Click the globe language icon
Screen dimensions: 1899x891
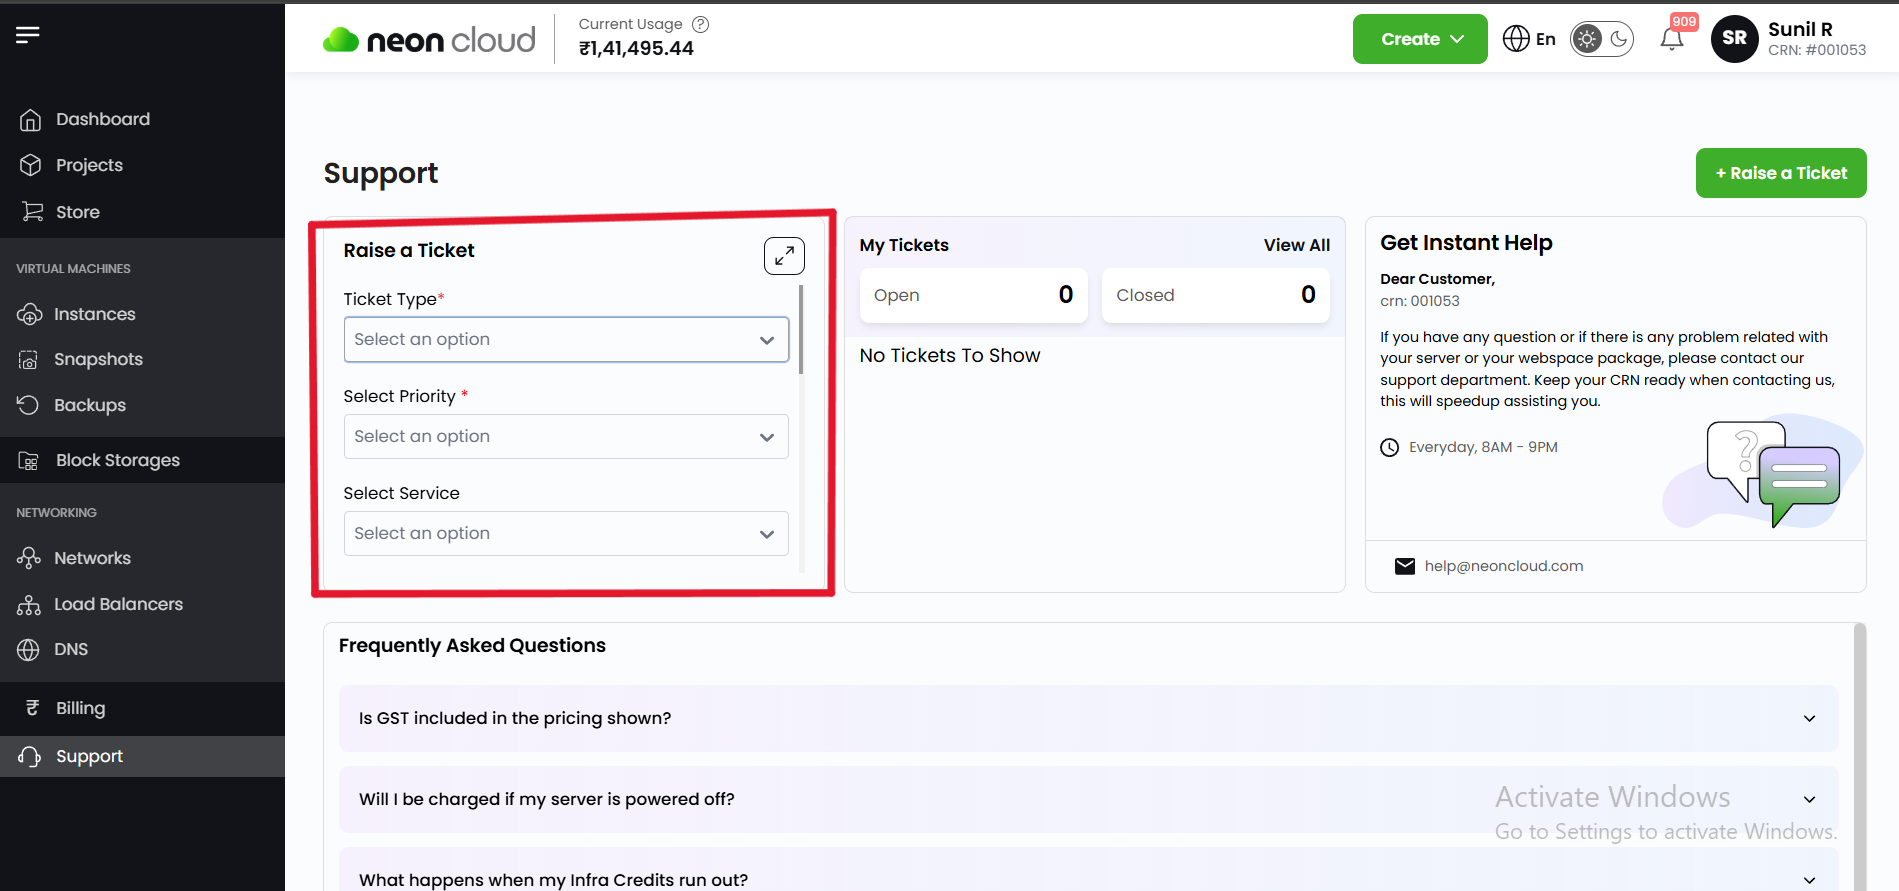(1516, 39)
